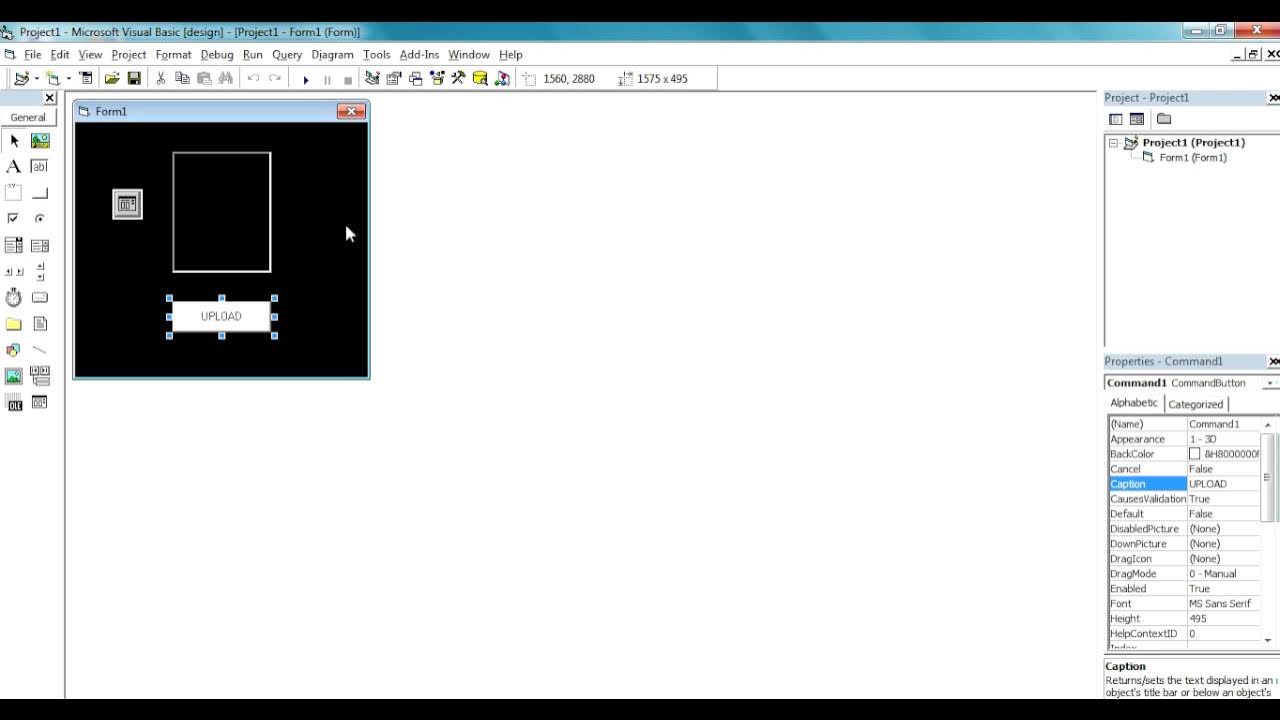
Task: Select the Shape tool in the toolbox
Action: (14, 350)
